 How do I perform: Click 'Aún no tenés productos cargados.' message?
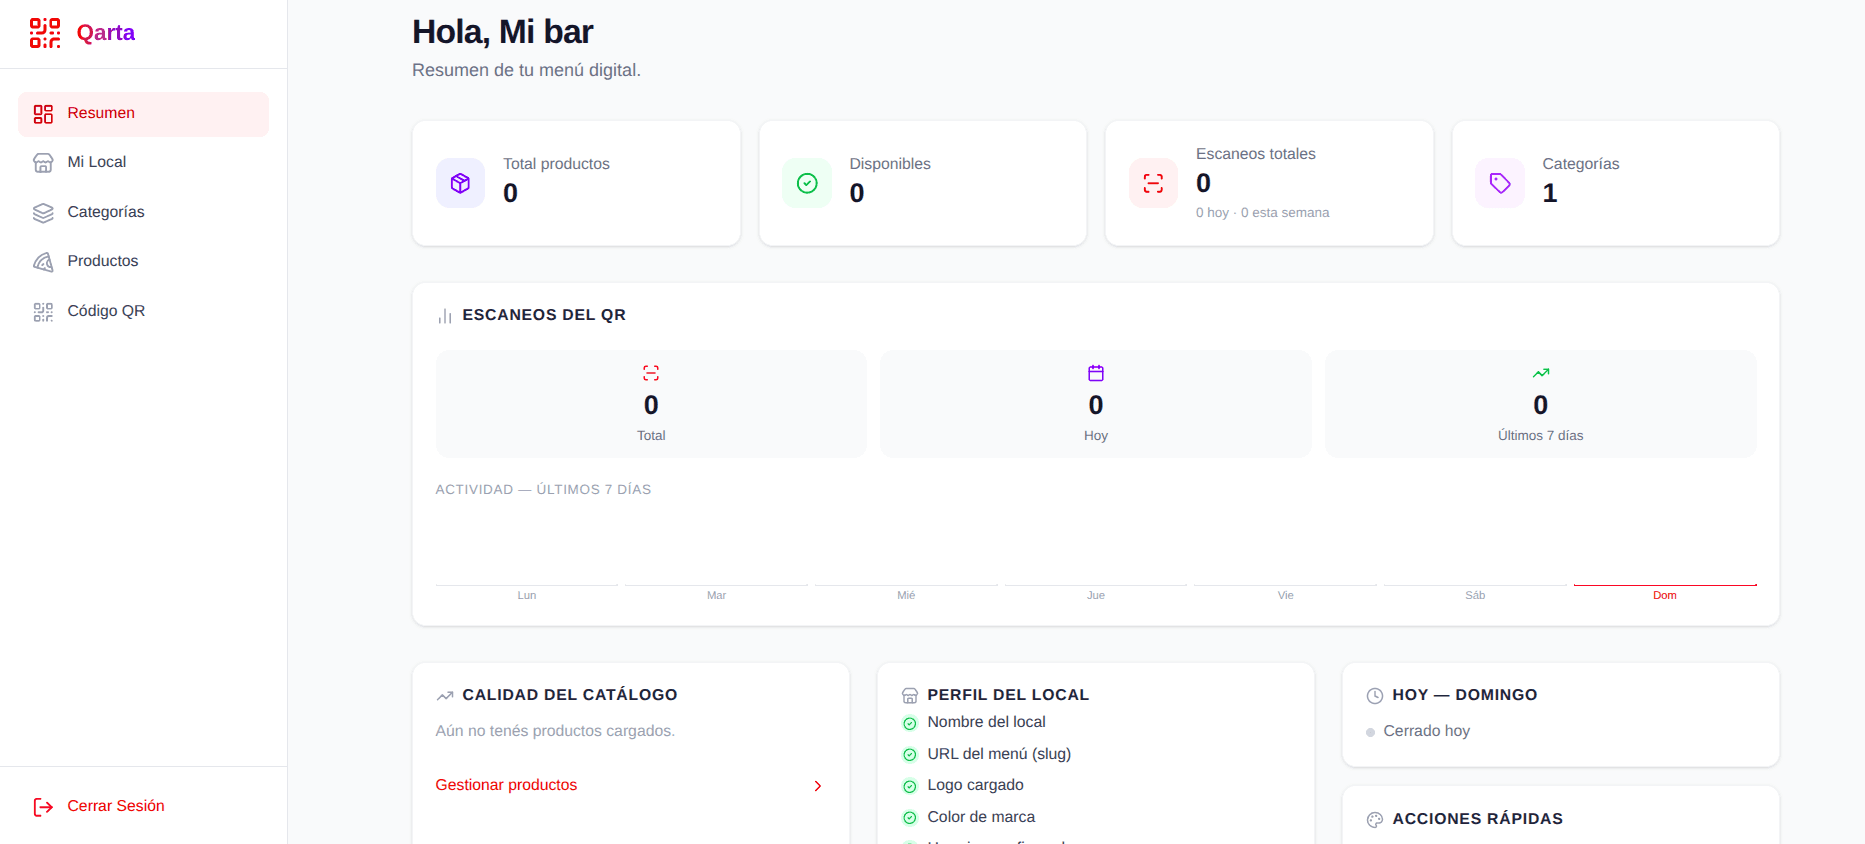click(x=555, y=731)
